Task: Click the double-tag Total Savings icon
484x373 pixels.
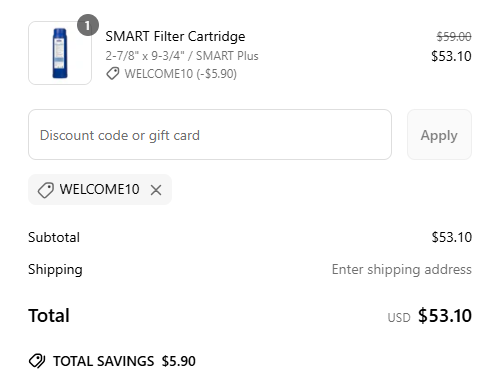Action: (x=37, y=361)
